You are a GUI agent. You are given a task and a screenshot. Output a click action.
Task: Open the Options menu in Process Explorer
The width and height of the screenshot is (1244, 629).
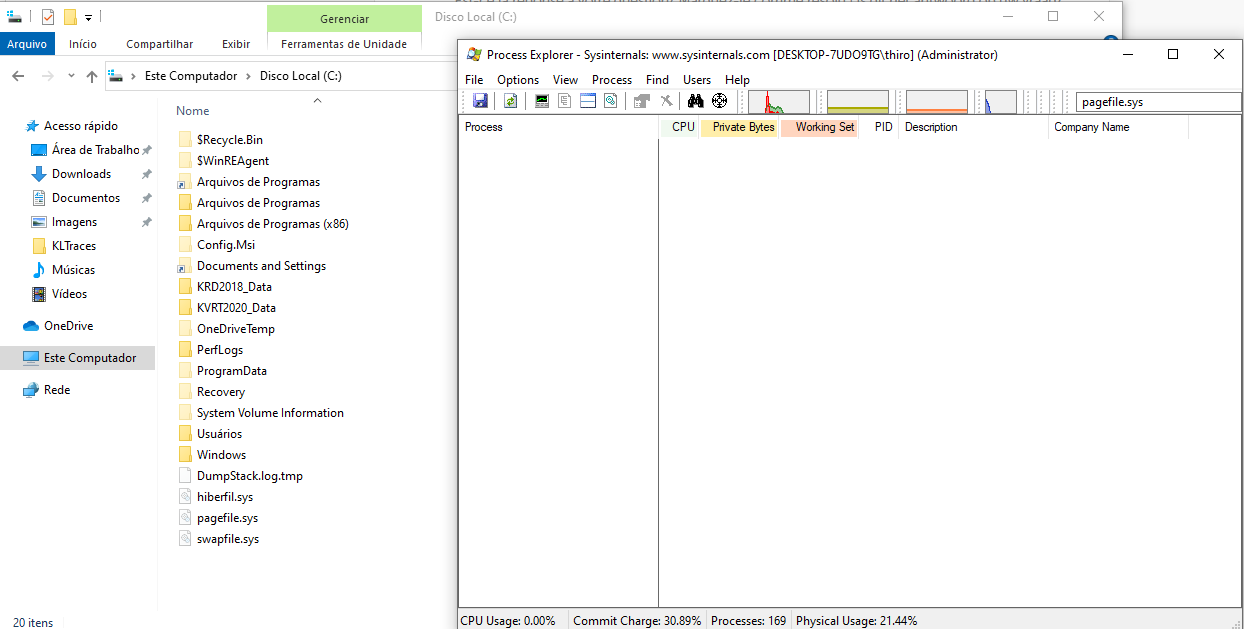tap(518, 80)
